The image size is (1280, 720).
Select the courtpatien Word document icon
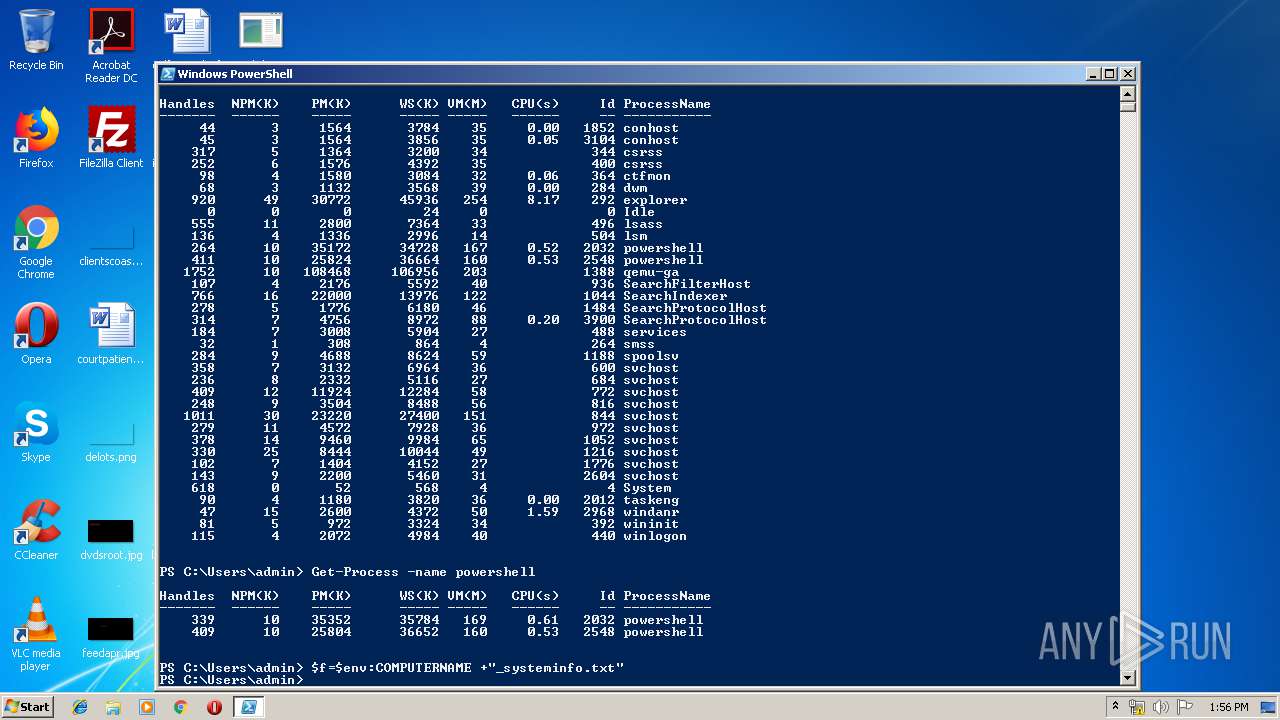[x=111, y=334]
